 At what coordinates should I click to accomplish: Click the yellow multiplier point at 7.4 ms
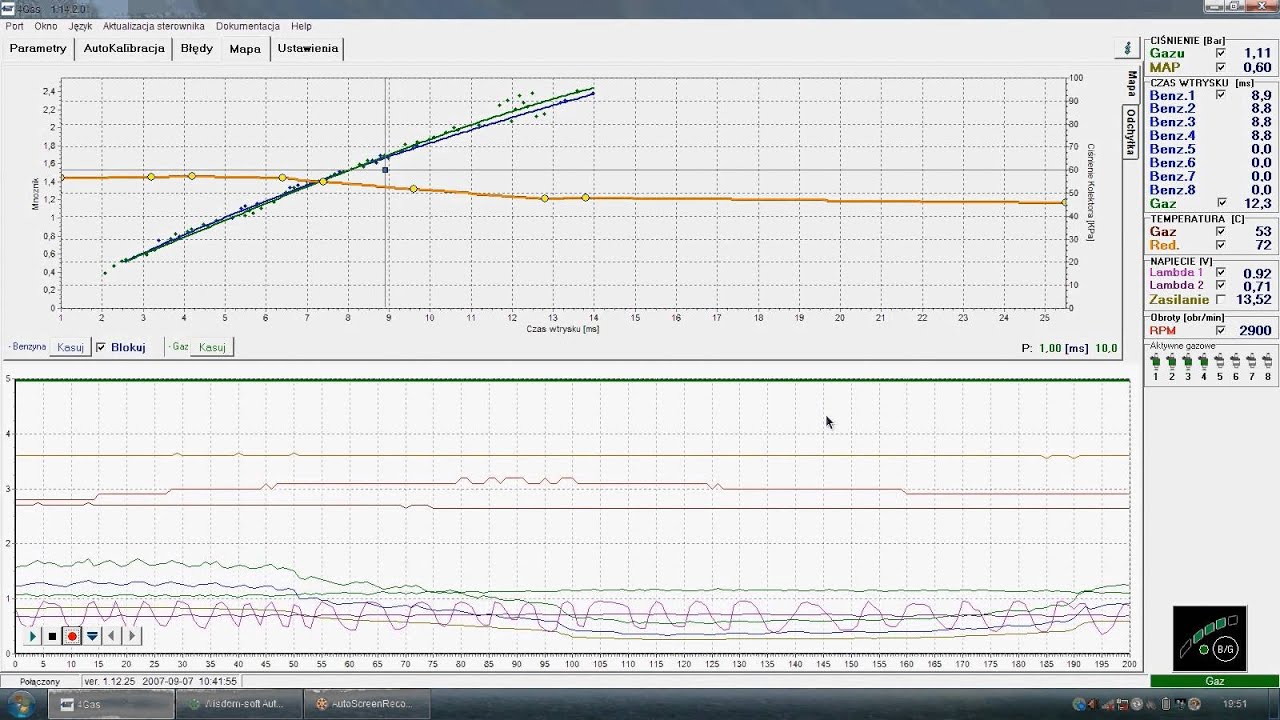tap(323, 181)
